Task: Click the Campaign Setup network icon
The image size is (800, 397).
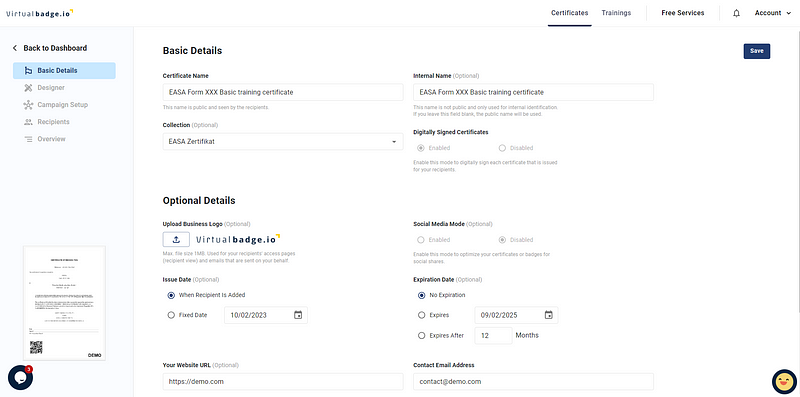Action: (28, 105)
